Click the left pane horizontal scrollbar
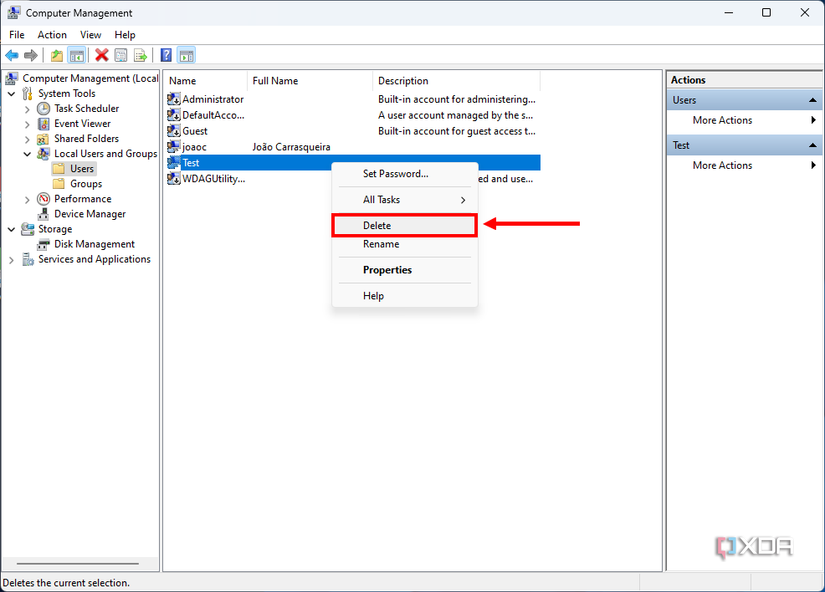Image resolution: width=825 pixels, height=592 pixels. pyautogui.click(x=78, y=564)
